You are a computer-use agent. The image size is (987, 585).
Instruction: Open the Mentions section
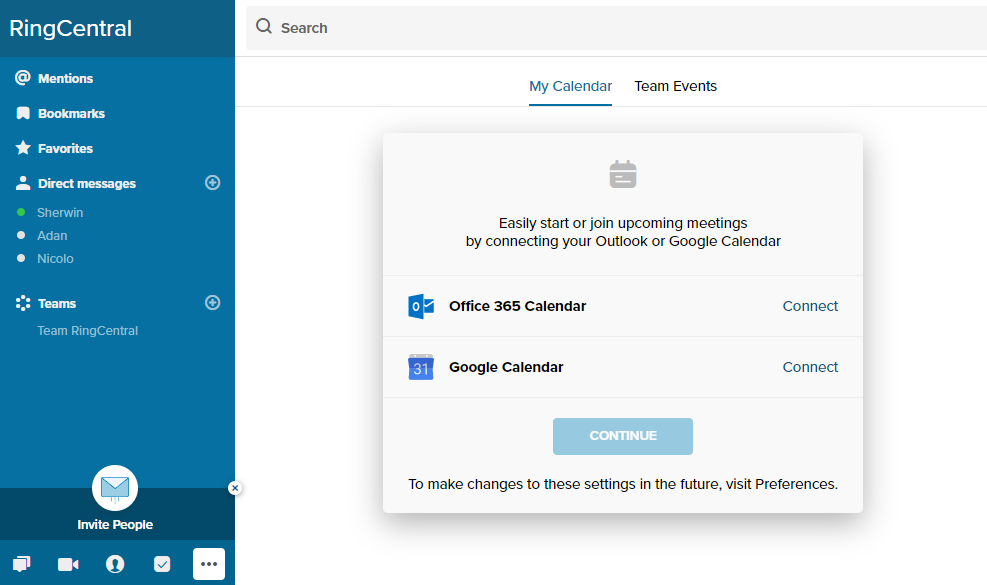(x=65, y=79)
